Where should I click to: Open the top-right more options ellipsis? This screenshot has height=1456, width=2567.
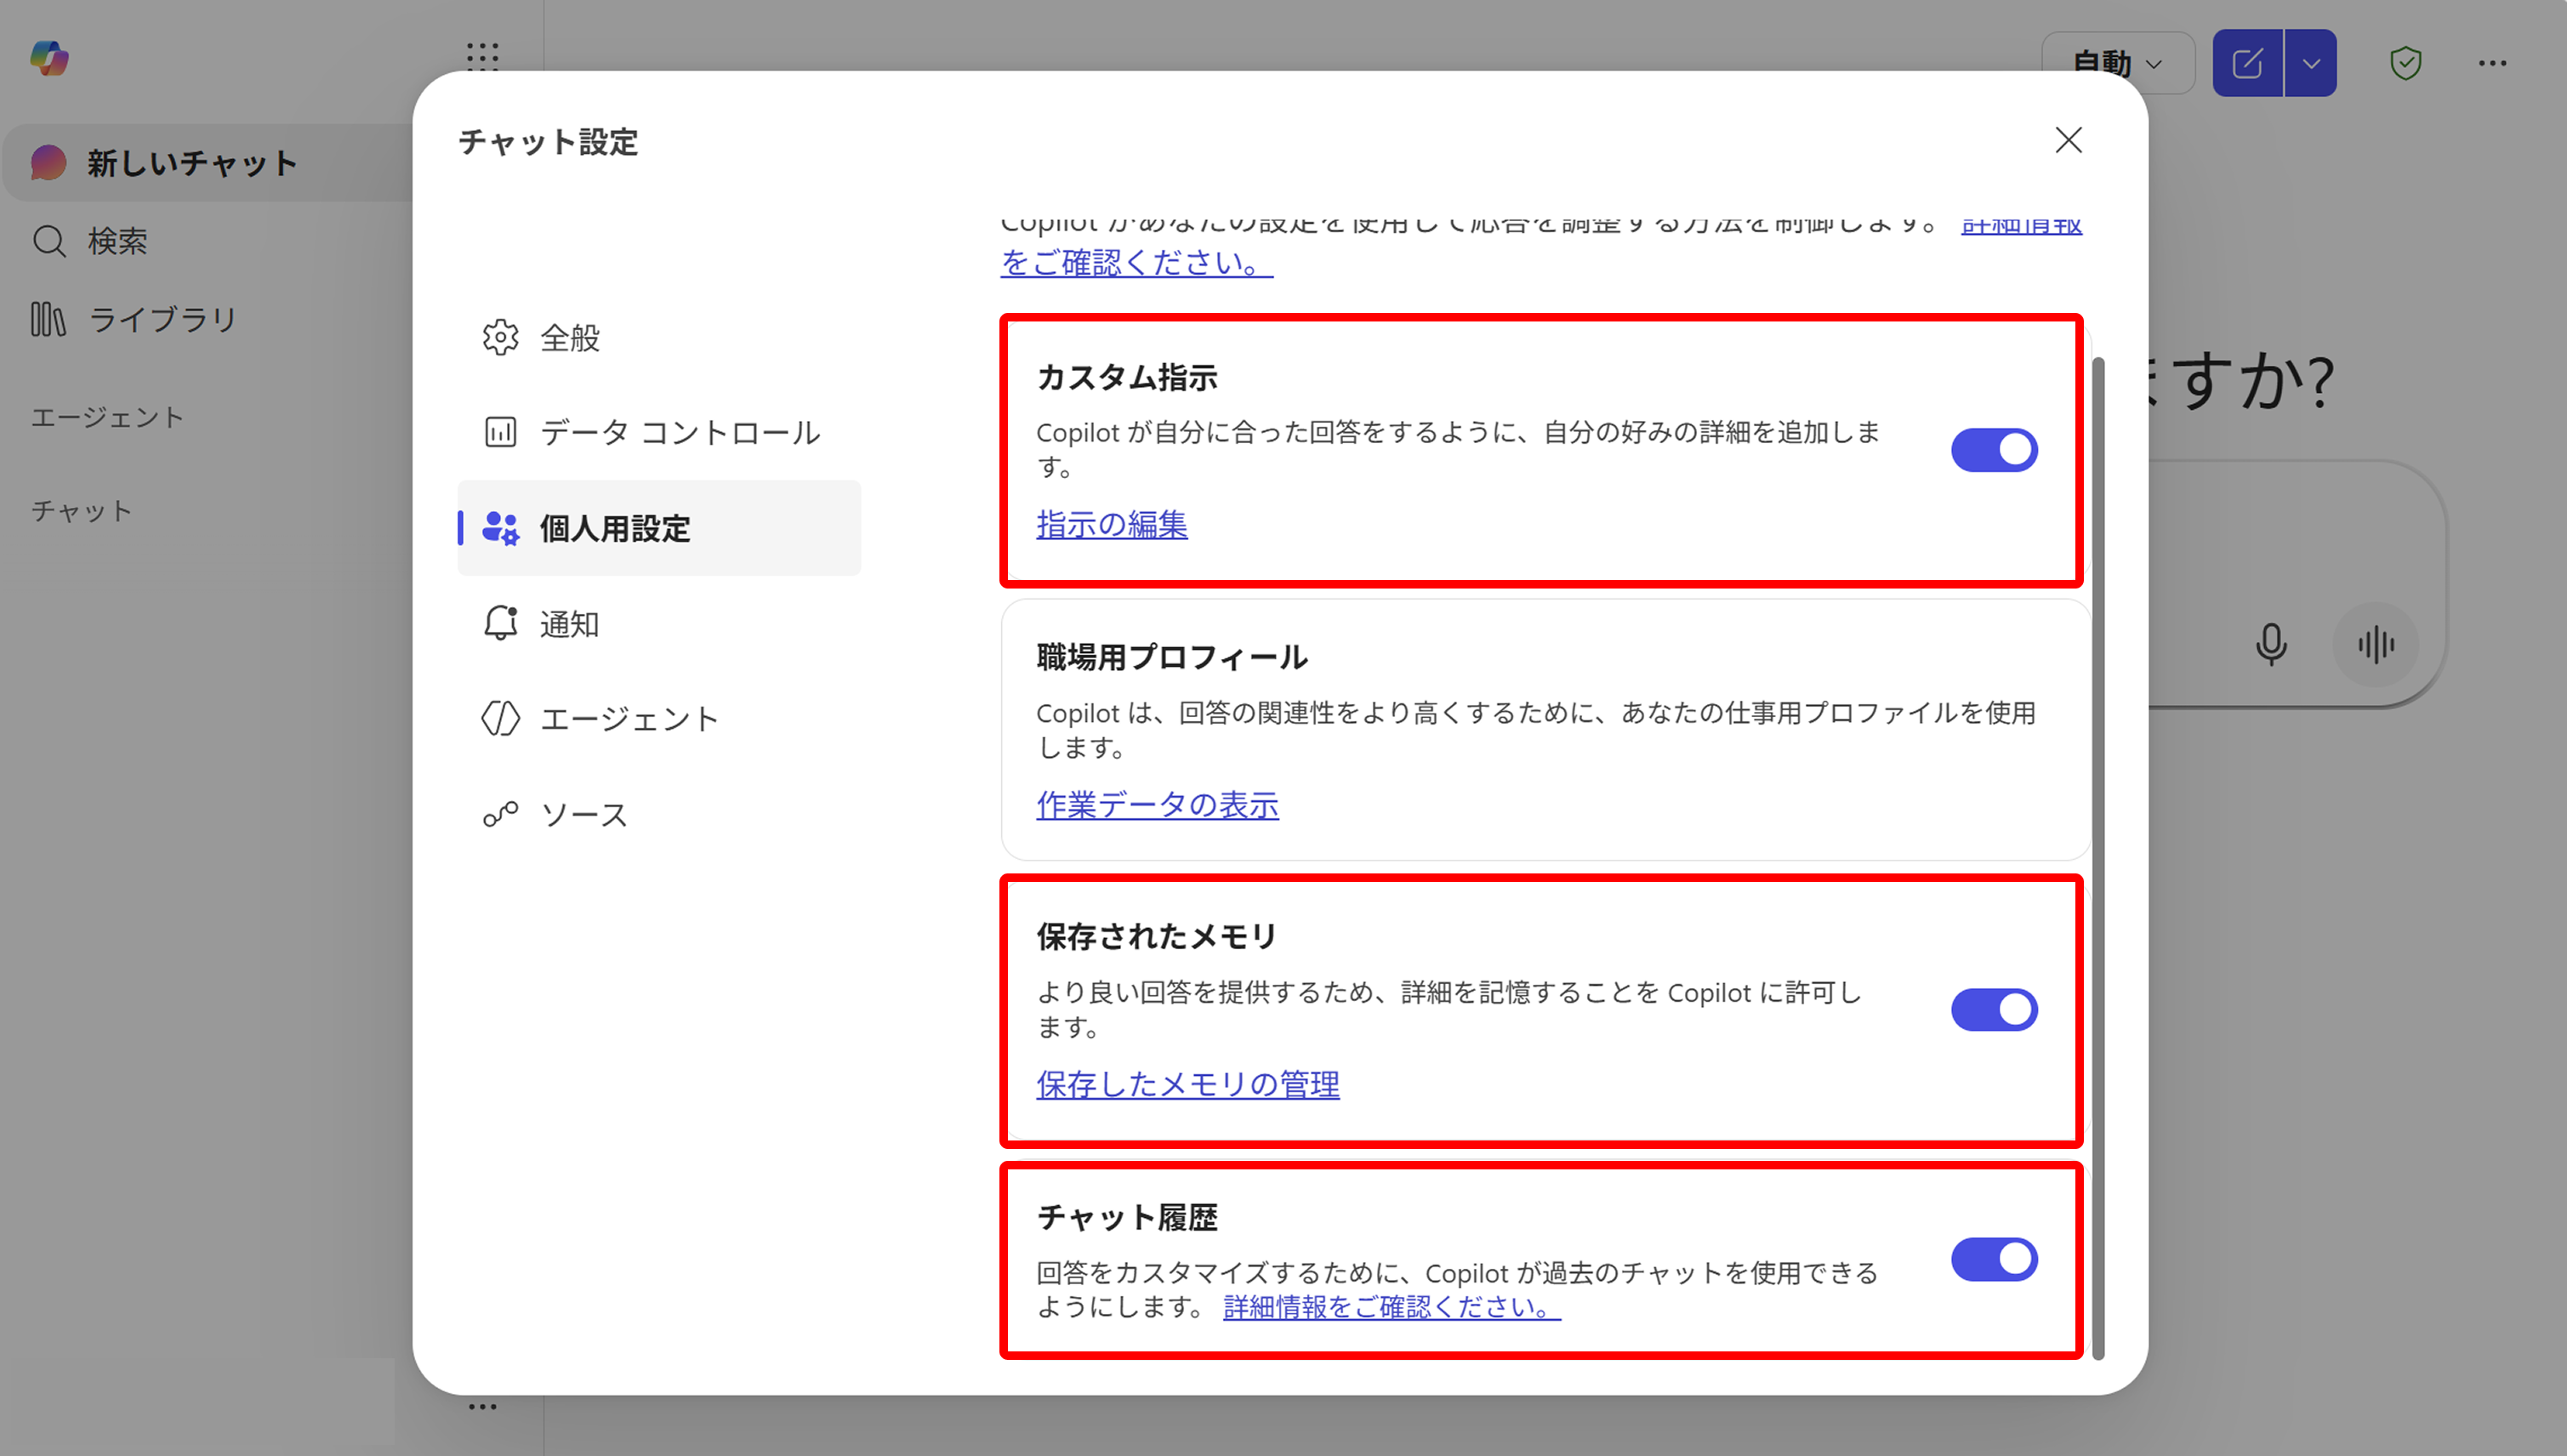2492,63
